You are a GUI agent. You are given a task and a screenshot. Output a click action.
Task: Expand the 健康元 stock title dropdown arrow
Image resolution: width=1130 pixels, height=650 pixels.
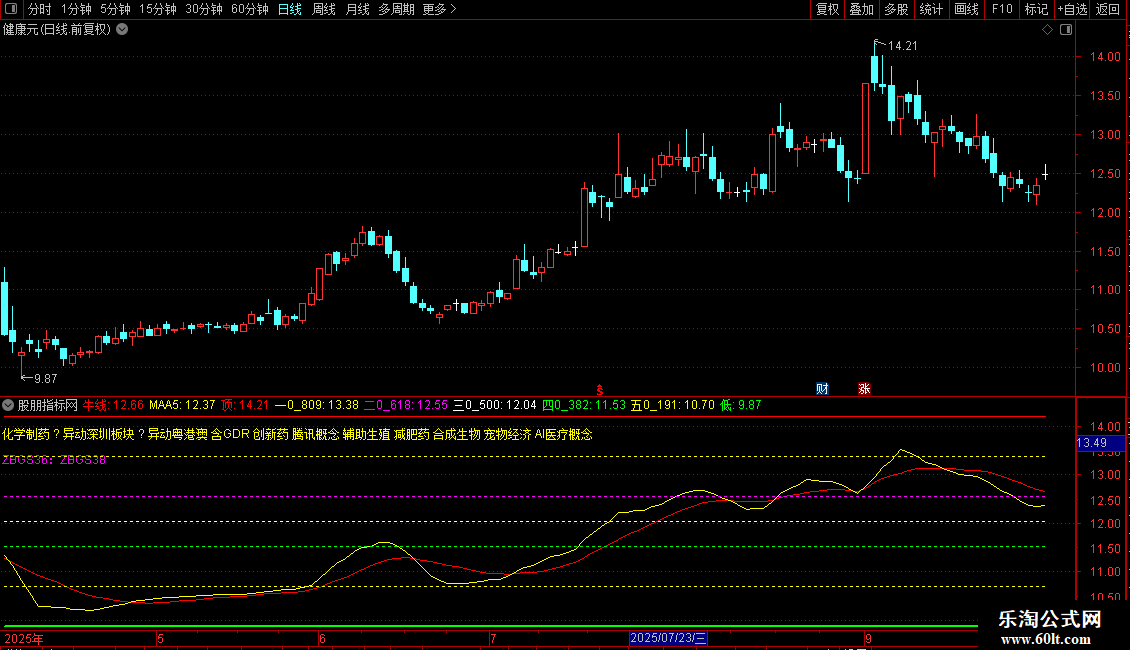[x=122, y=29]
